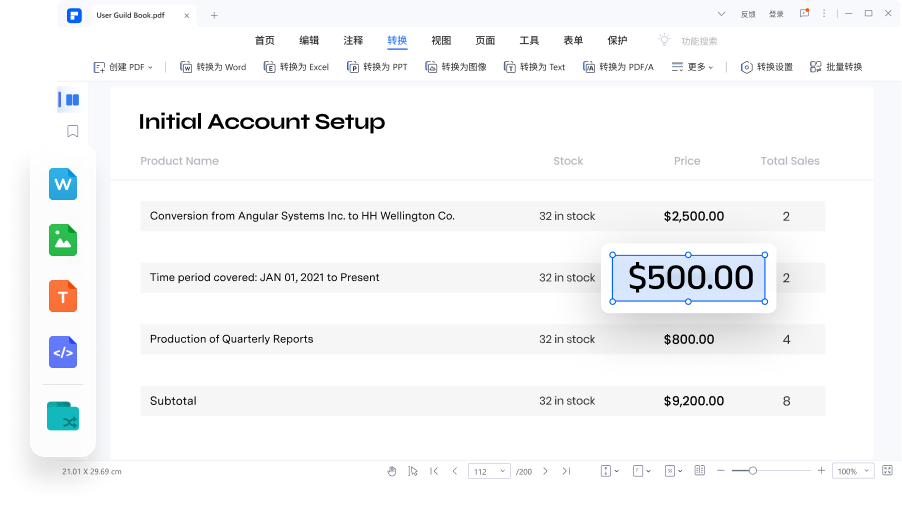This screenshot has width=902, height=505.
Task: Open the 视图 tab
Action: pyautogui.click(x=441, y=41)
